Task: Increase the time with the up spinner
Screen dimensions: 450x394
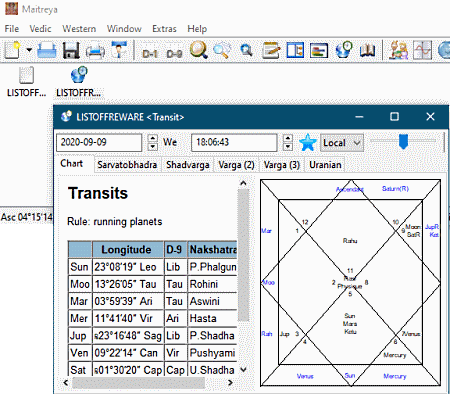Action: pyautogui.click(x=288, y=138)
